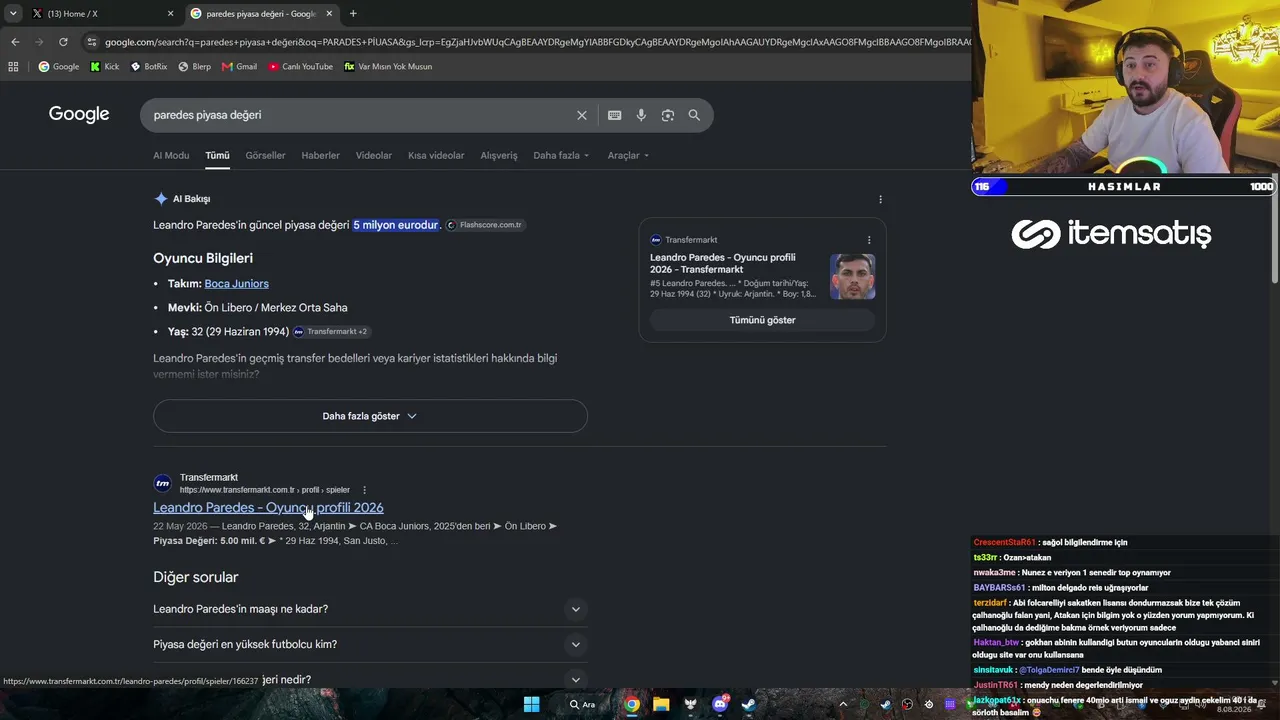Search by image with Google Lens
Viewport: 1280px width, 720px height.
click(x=668, y=115)
